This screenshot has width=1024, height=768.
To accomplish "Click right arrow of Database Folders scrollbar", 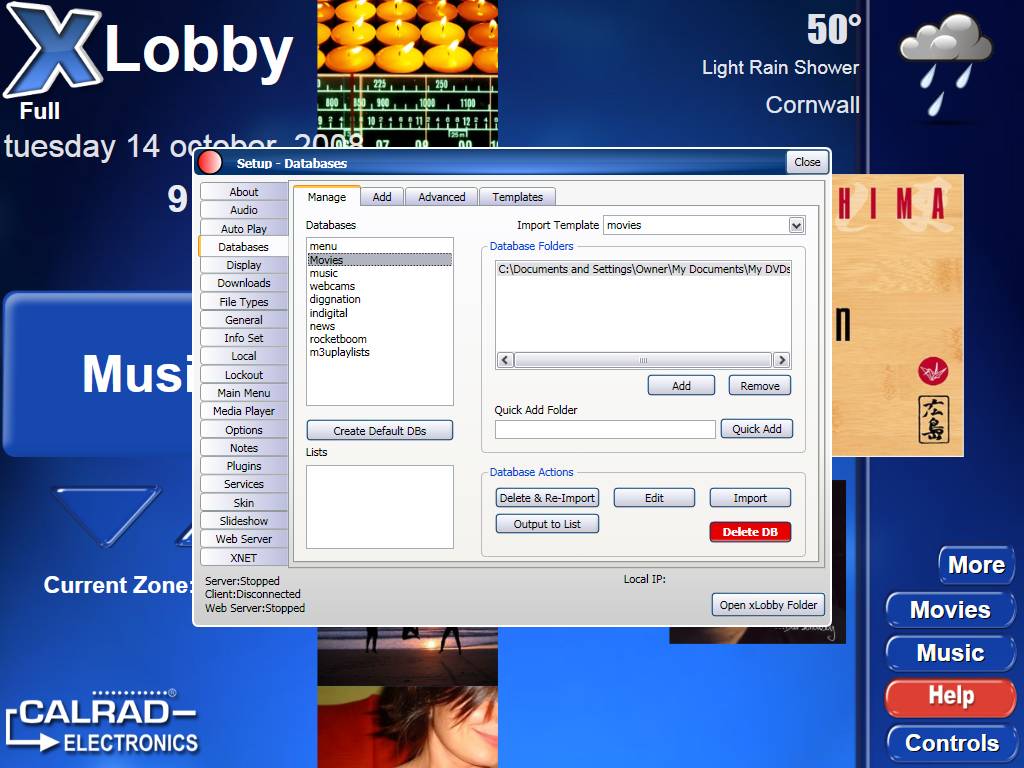I will 782,360.
